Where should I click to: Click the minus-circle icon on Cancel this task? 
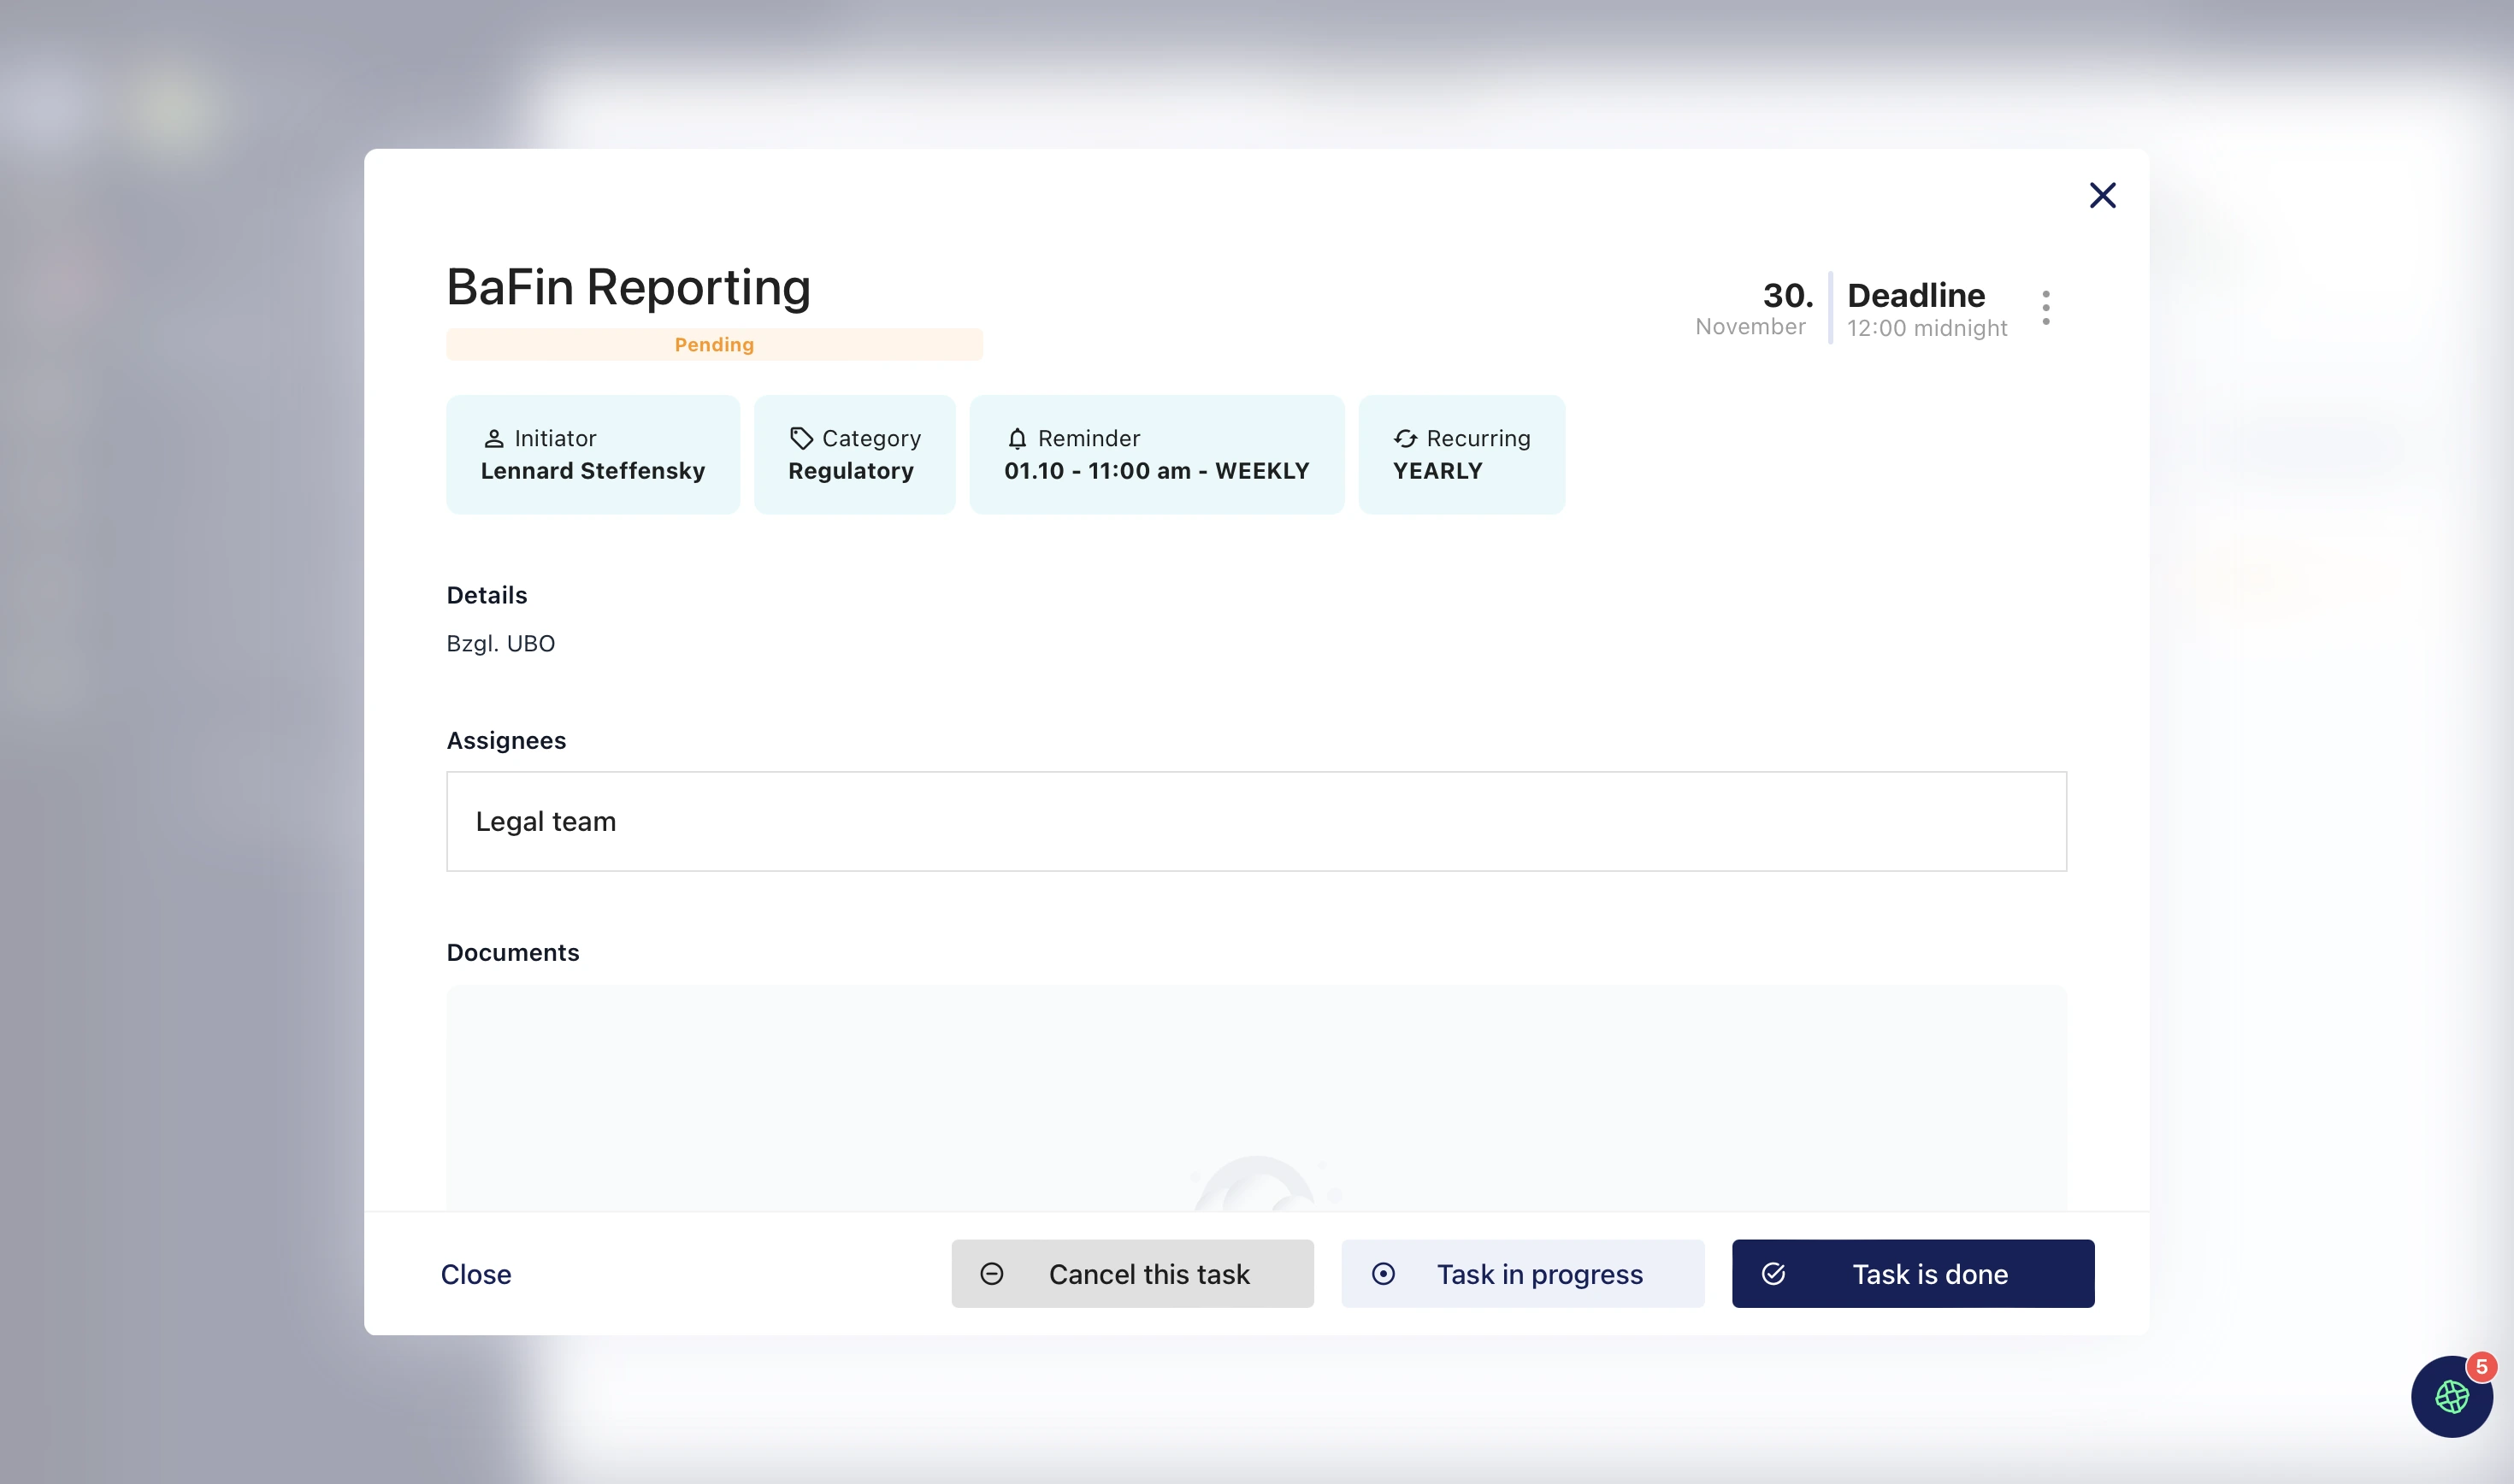pyautogui.click(x=991, y=1273)
